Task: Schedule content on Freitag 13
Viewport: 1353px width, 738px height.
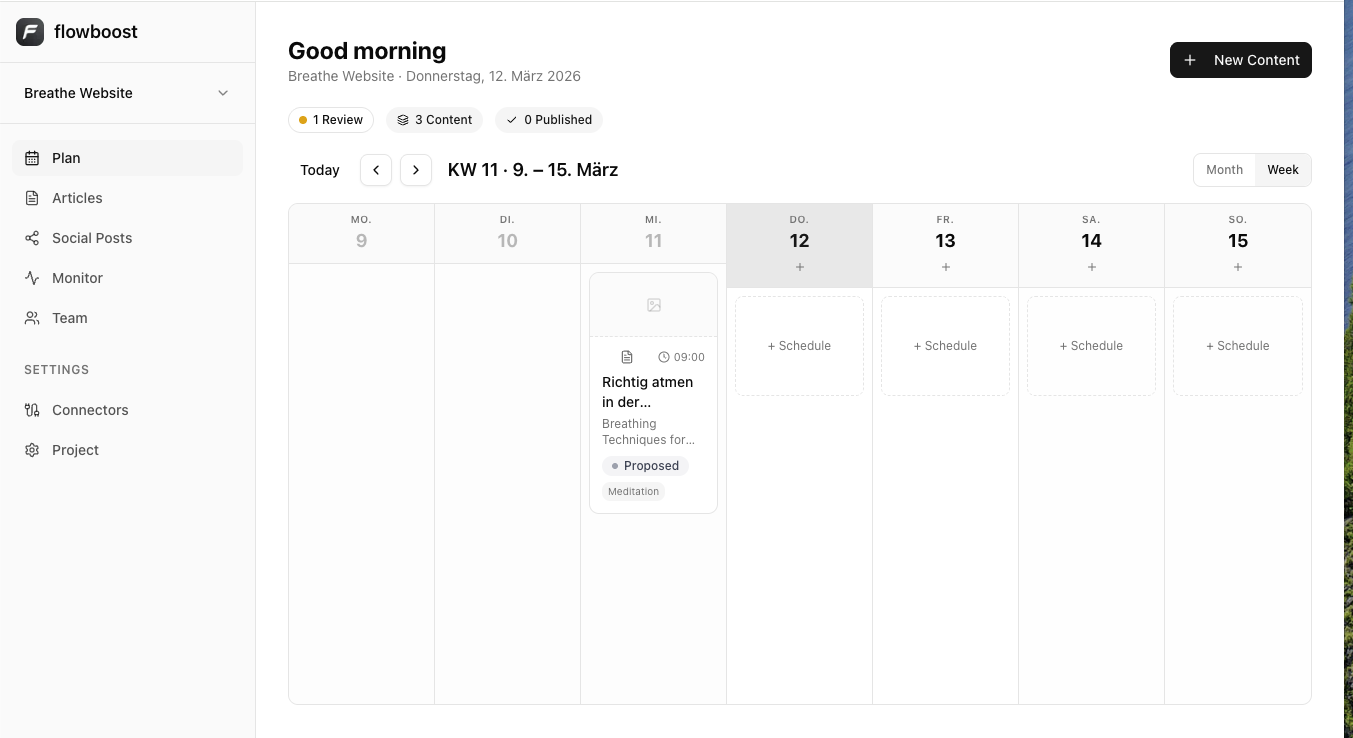Action: tap(945, 345)
